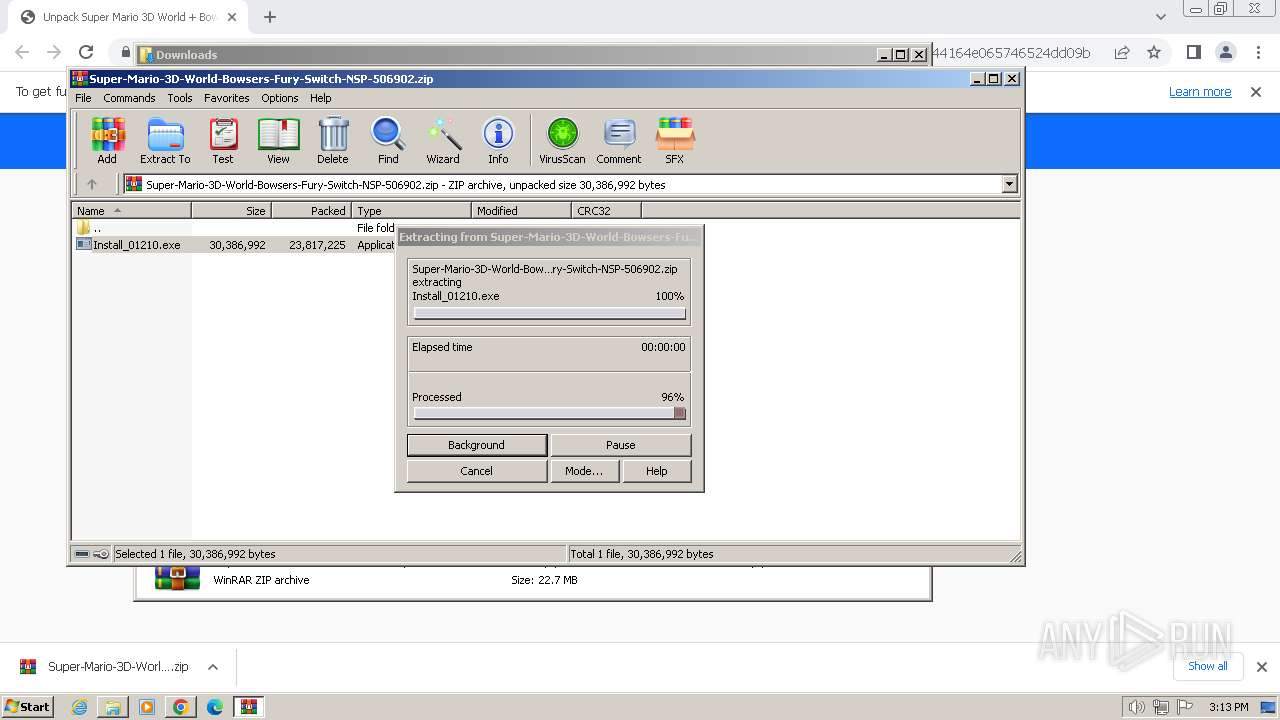Expand downloaded zip options chevron
The height and width of the screenshot is (720, 1280).
213,667
